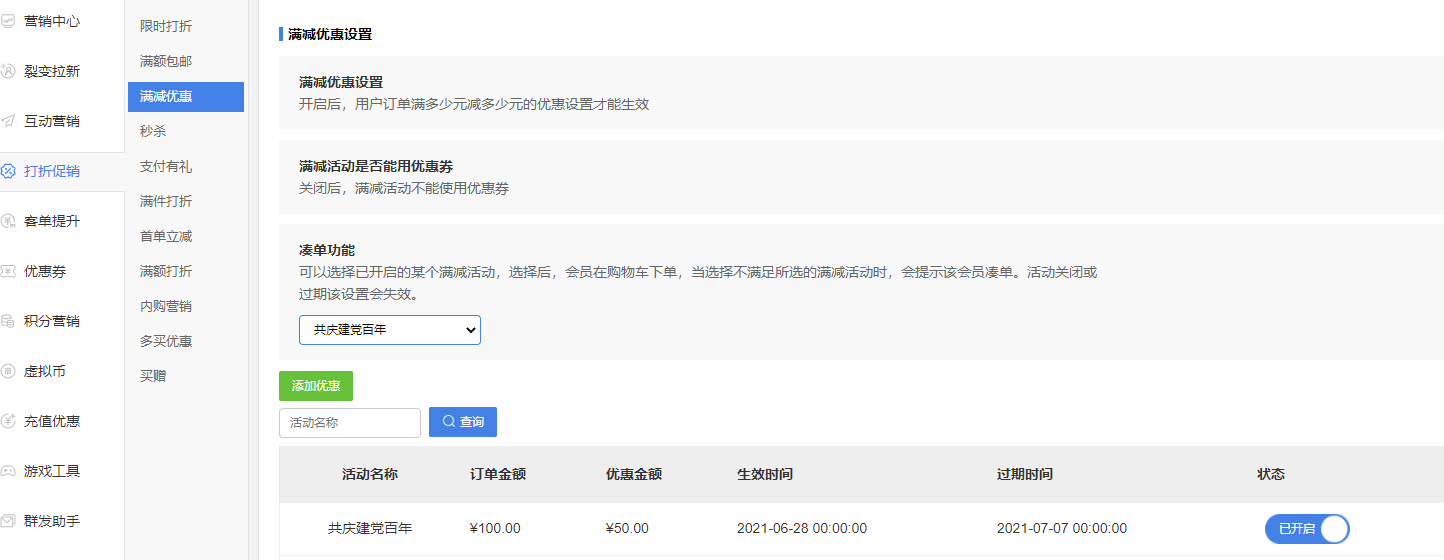This screenshot has width=1444, height=560.
Task: Click the 营销中心 chart icon
Action: point(8,21)
